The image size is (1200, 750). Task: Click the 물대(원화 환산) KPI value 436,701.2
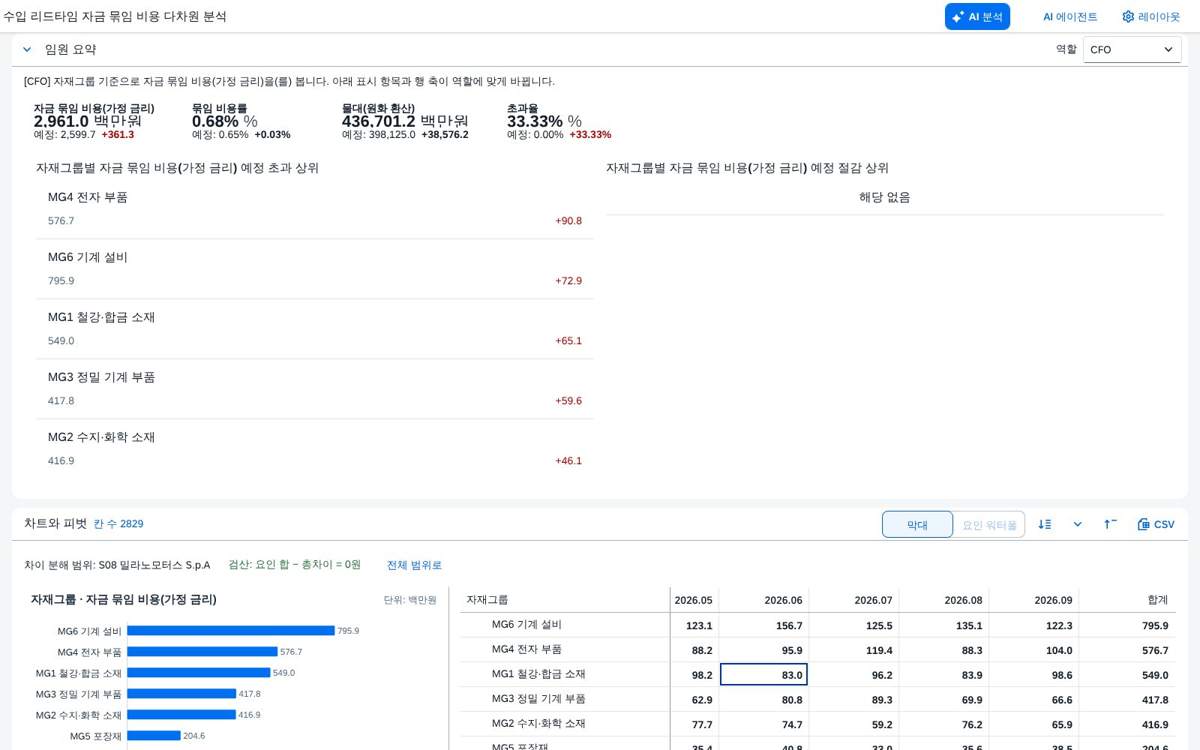[379, 121]
